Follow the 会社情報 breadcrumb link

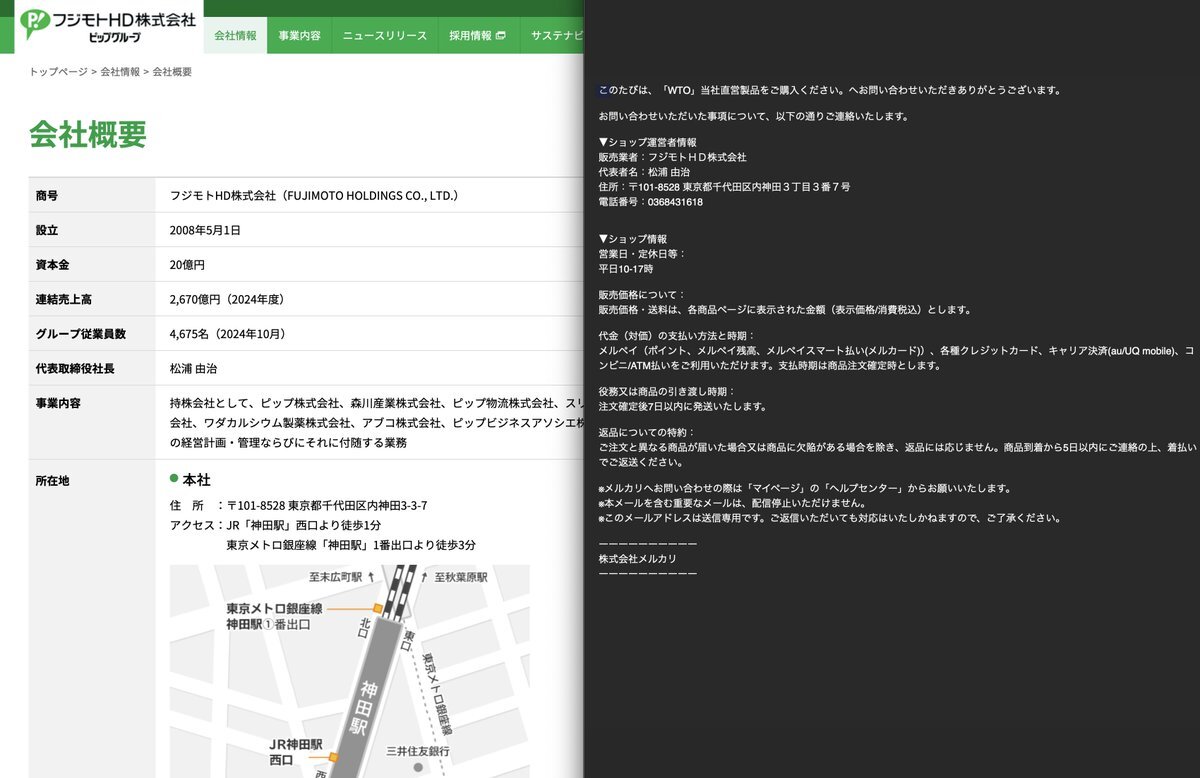pyautogui.click(x=120, y=72)
